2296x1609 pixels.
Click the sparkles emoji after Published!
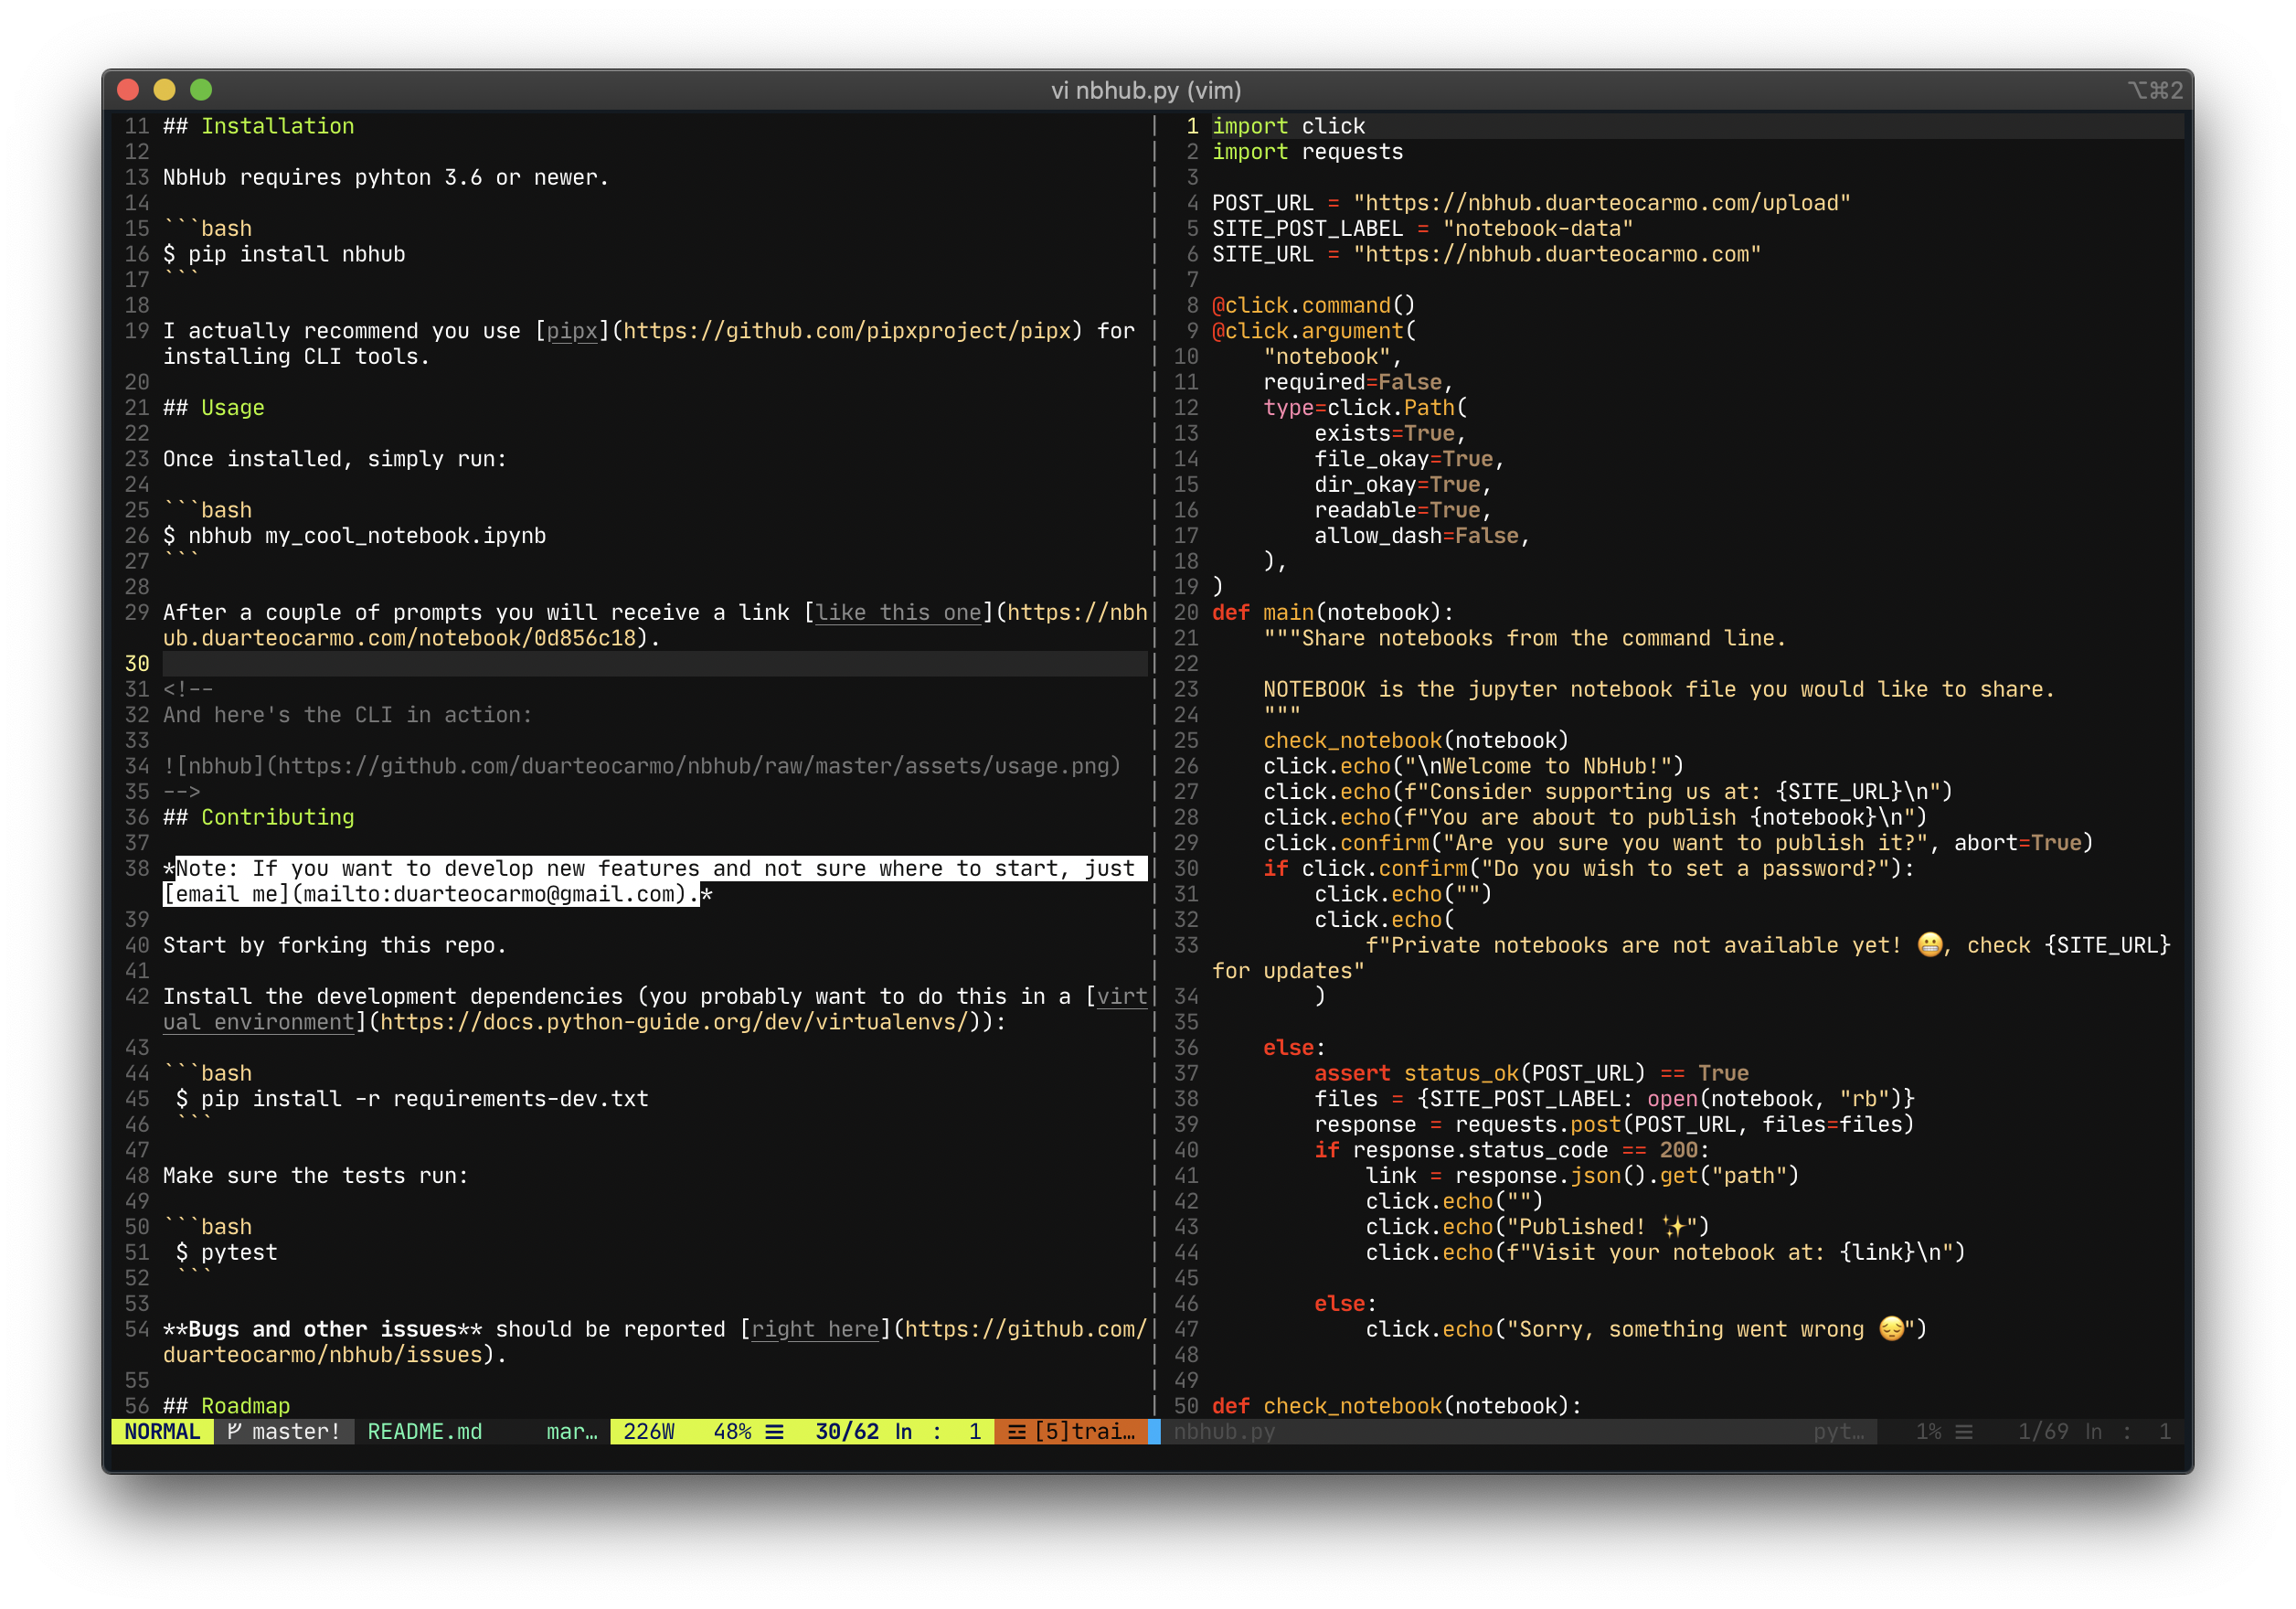1674,1227
